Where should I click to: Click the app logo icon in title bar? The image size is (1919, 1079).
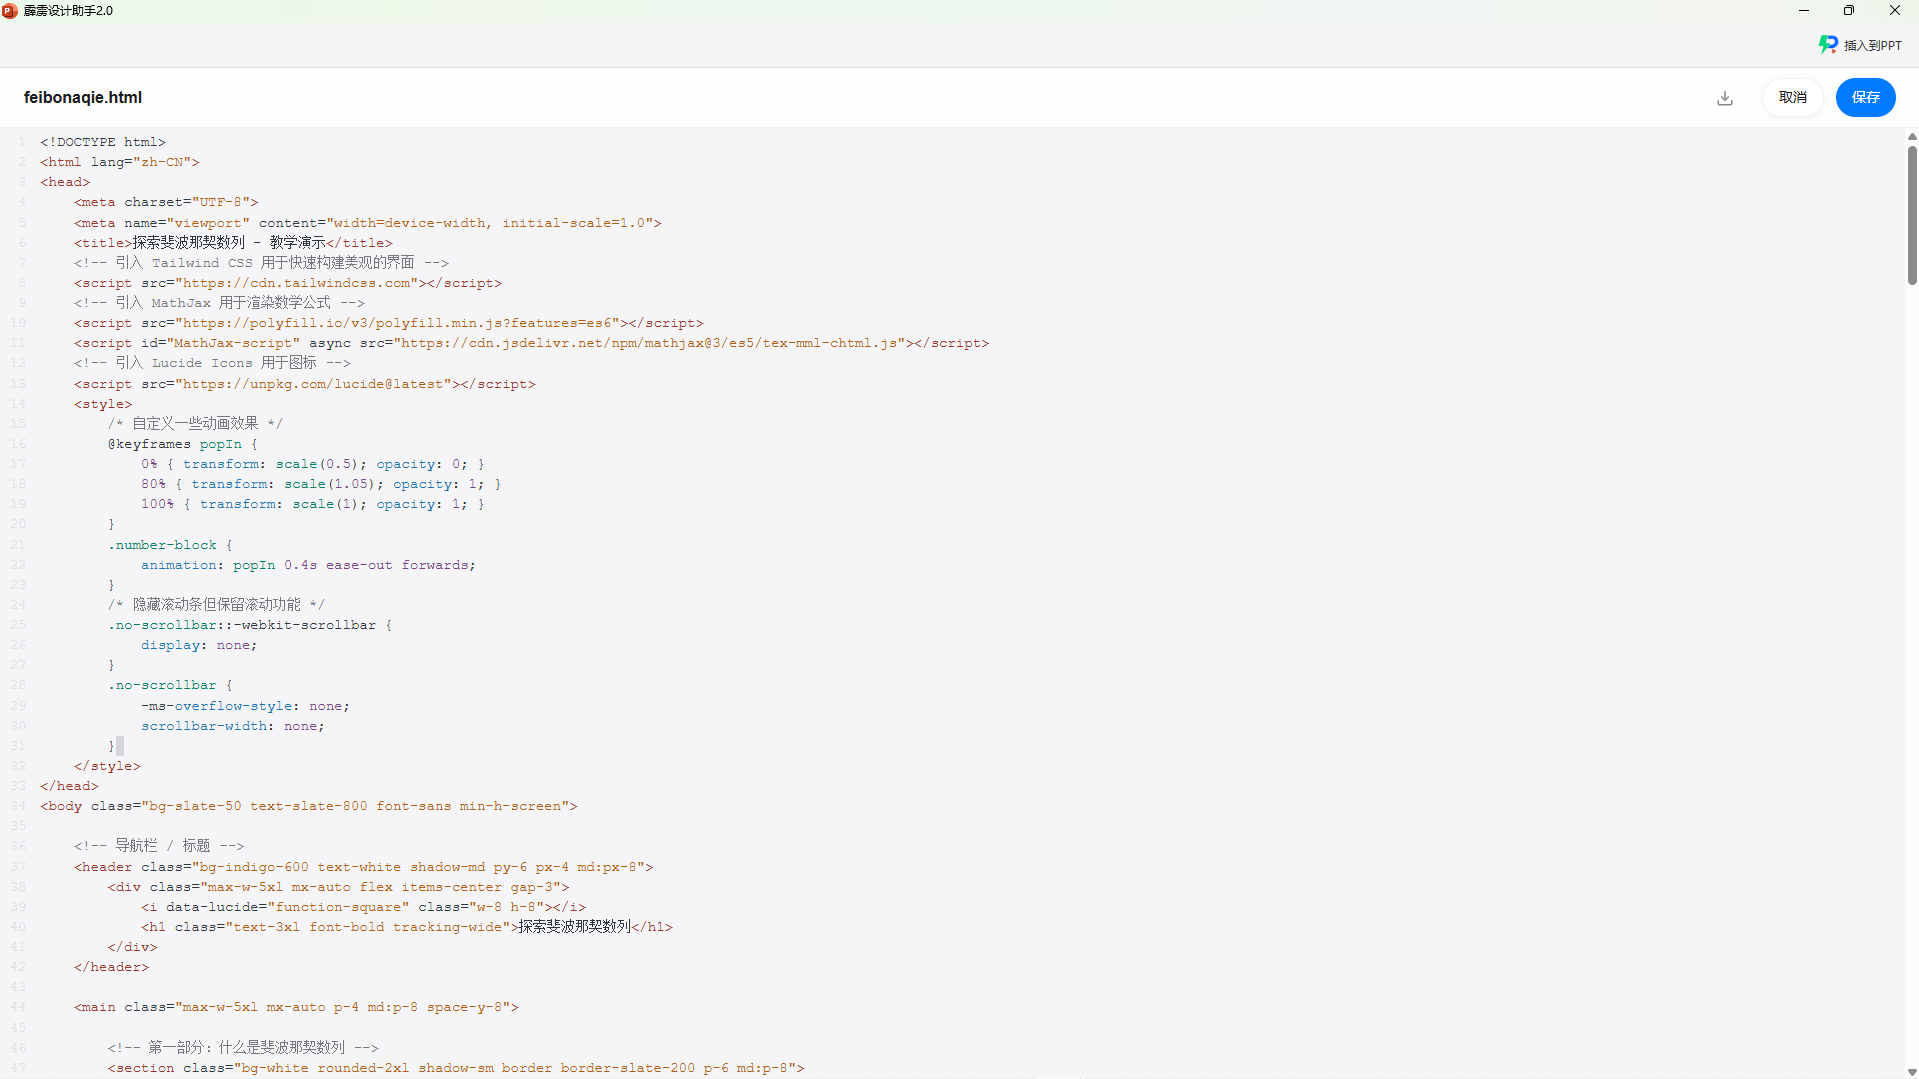(10, 11)
